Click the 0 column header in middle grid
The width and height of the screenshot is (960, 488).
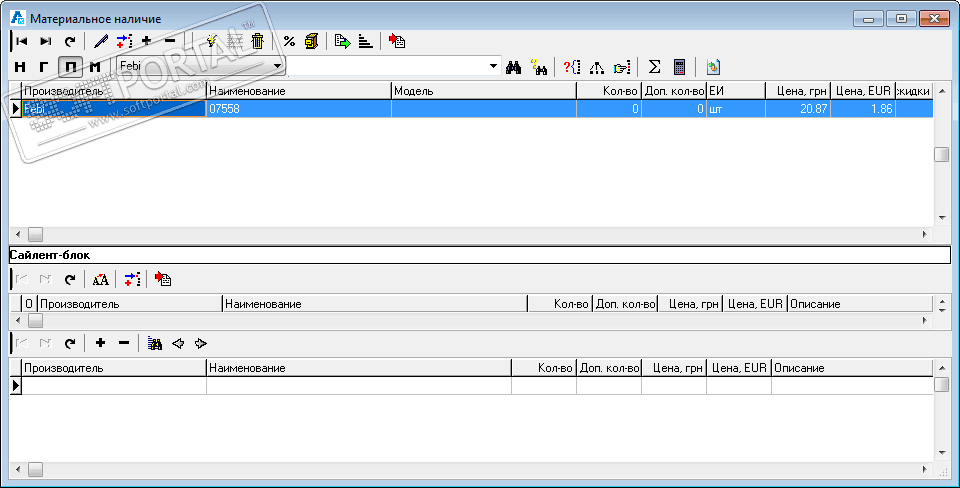[x=29, y=304]
